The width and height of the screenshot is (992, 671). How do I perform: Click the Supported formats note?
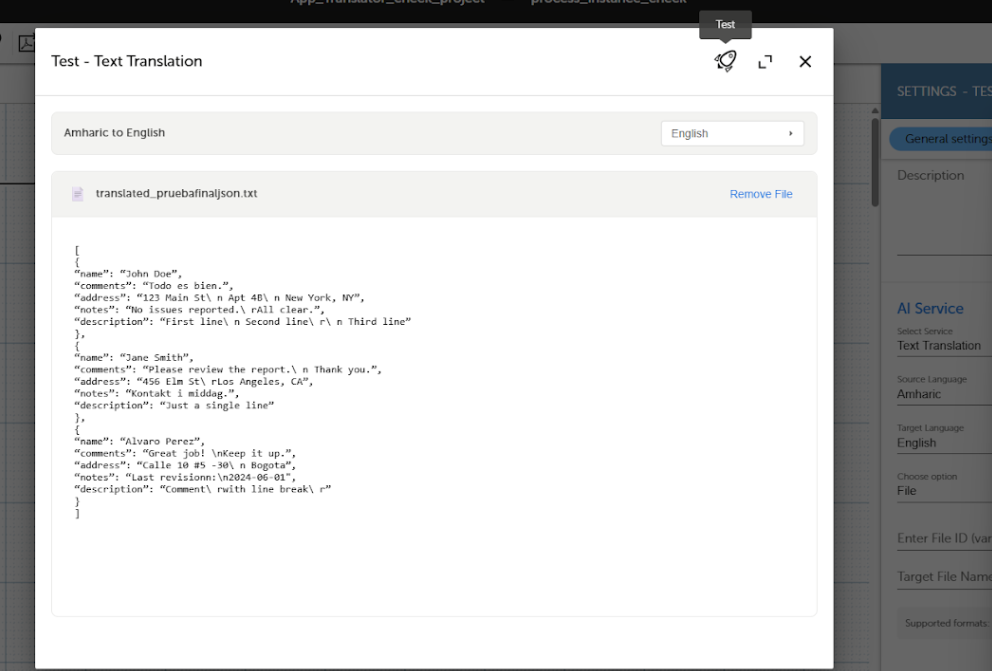point(946,624)
